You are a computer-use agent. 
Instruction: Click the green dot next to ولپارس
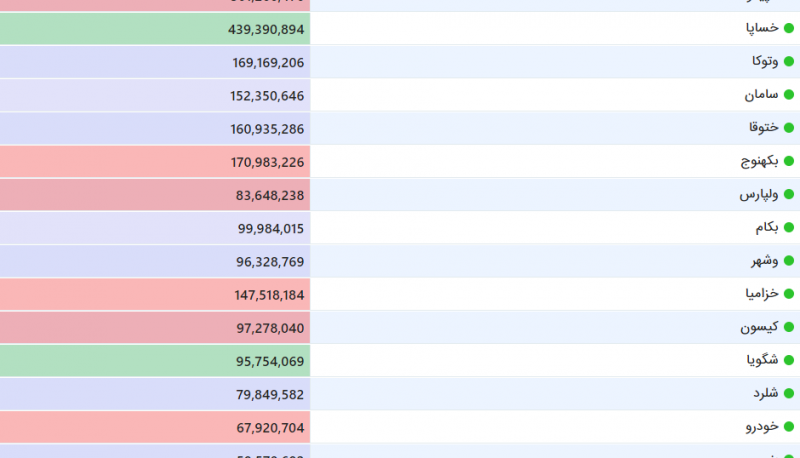pos(789,194)
